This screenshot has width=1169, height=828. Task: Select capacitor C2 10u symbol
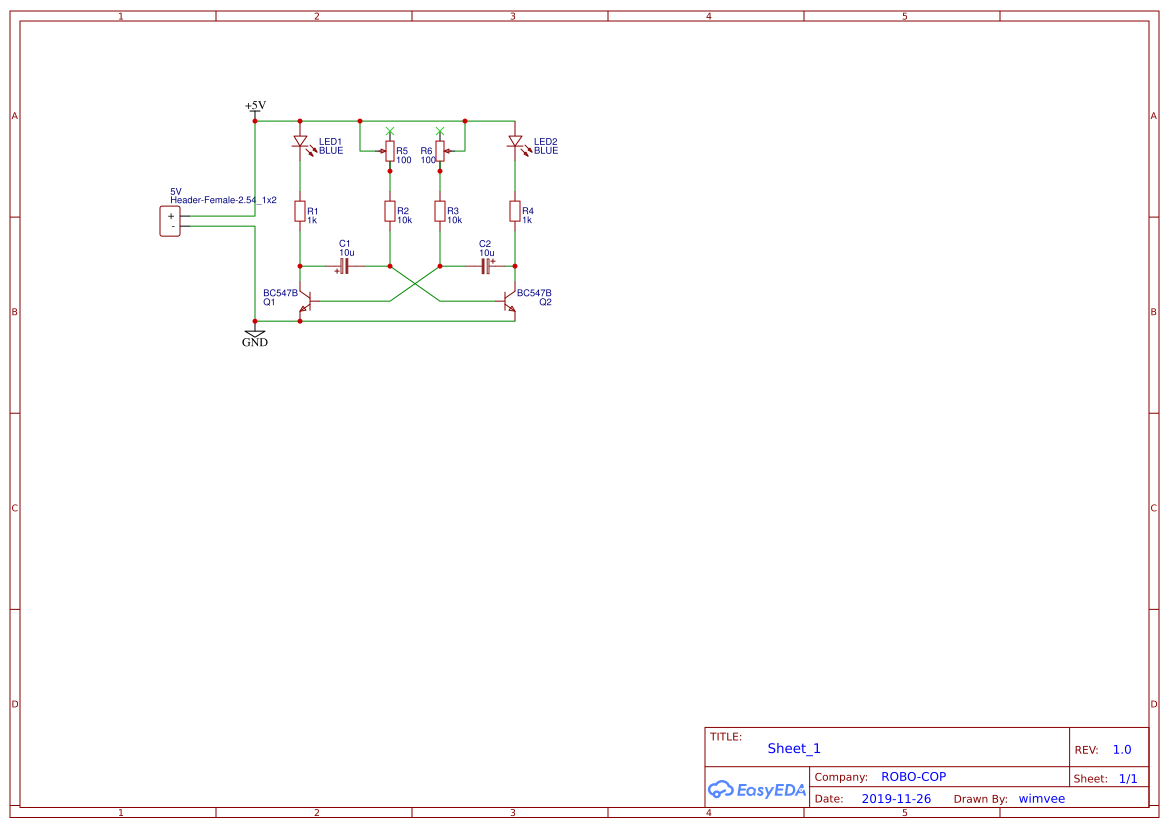click(486, 267)
